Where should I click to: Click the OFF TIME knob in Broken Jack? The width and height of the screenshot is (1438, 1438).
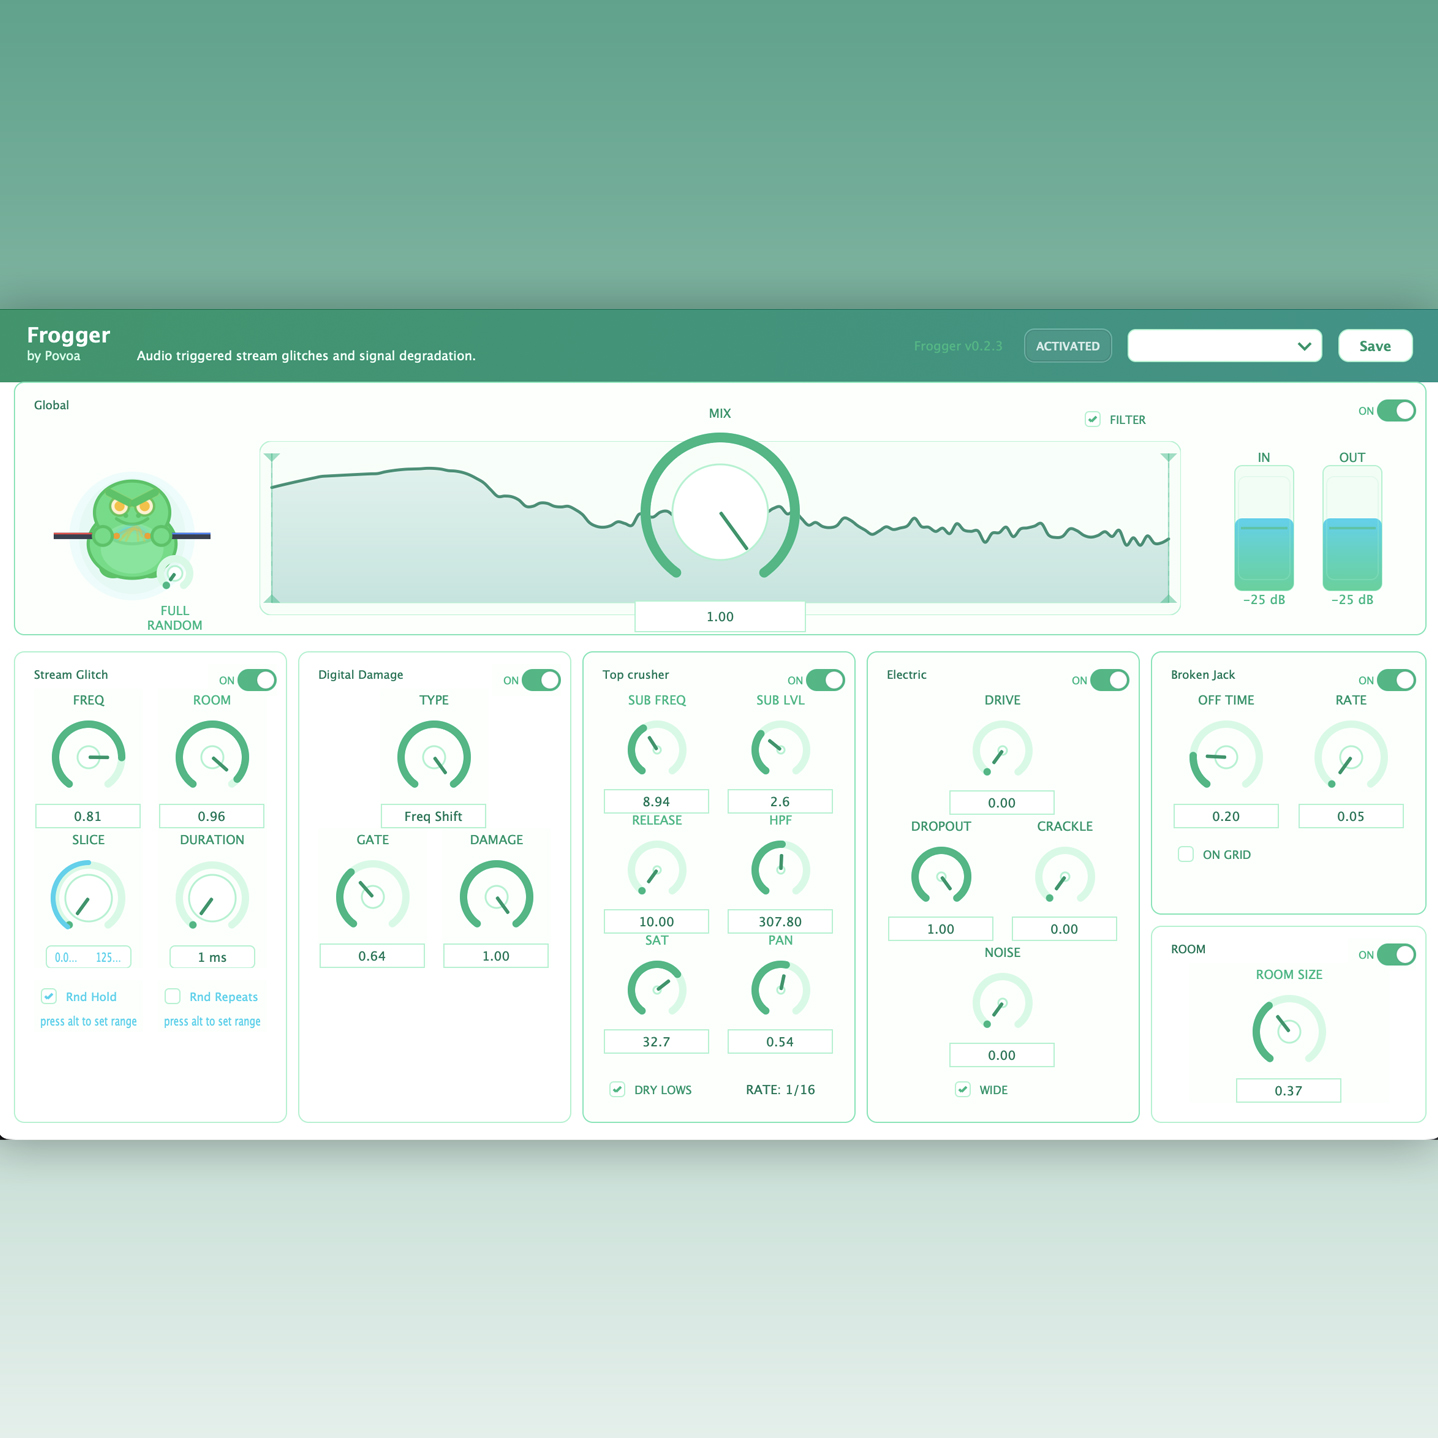point(1225,757)
